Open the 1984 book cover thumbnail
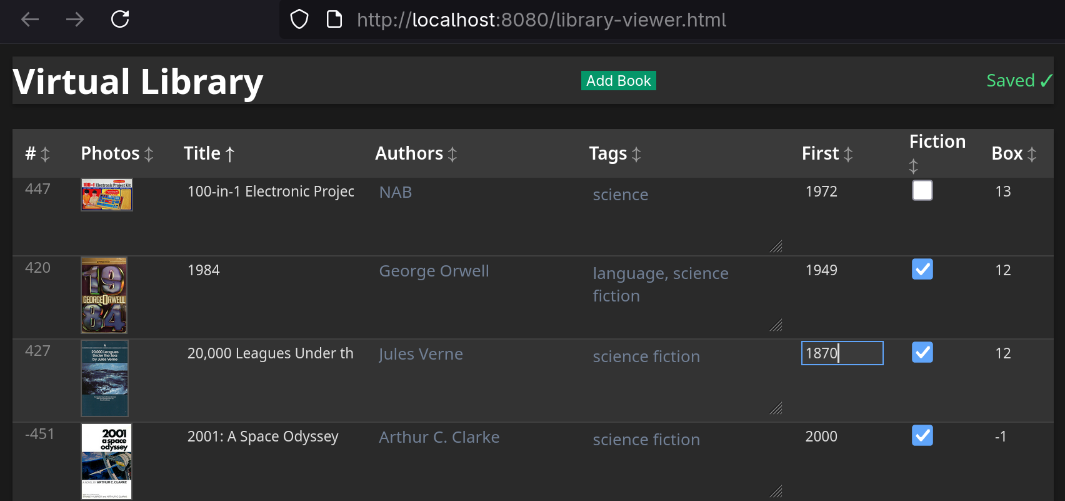This screenshot has width=1065, height=501. pyautogui.click(x=104, y=295)
